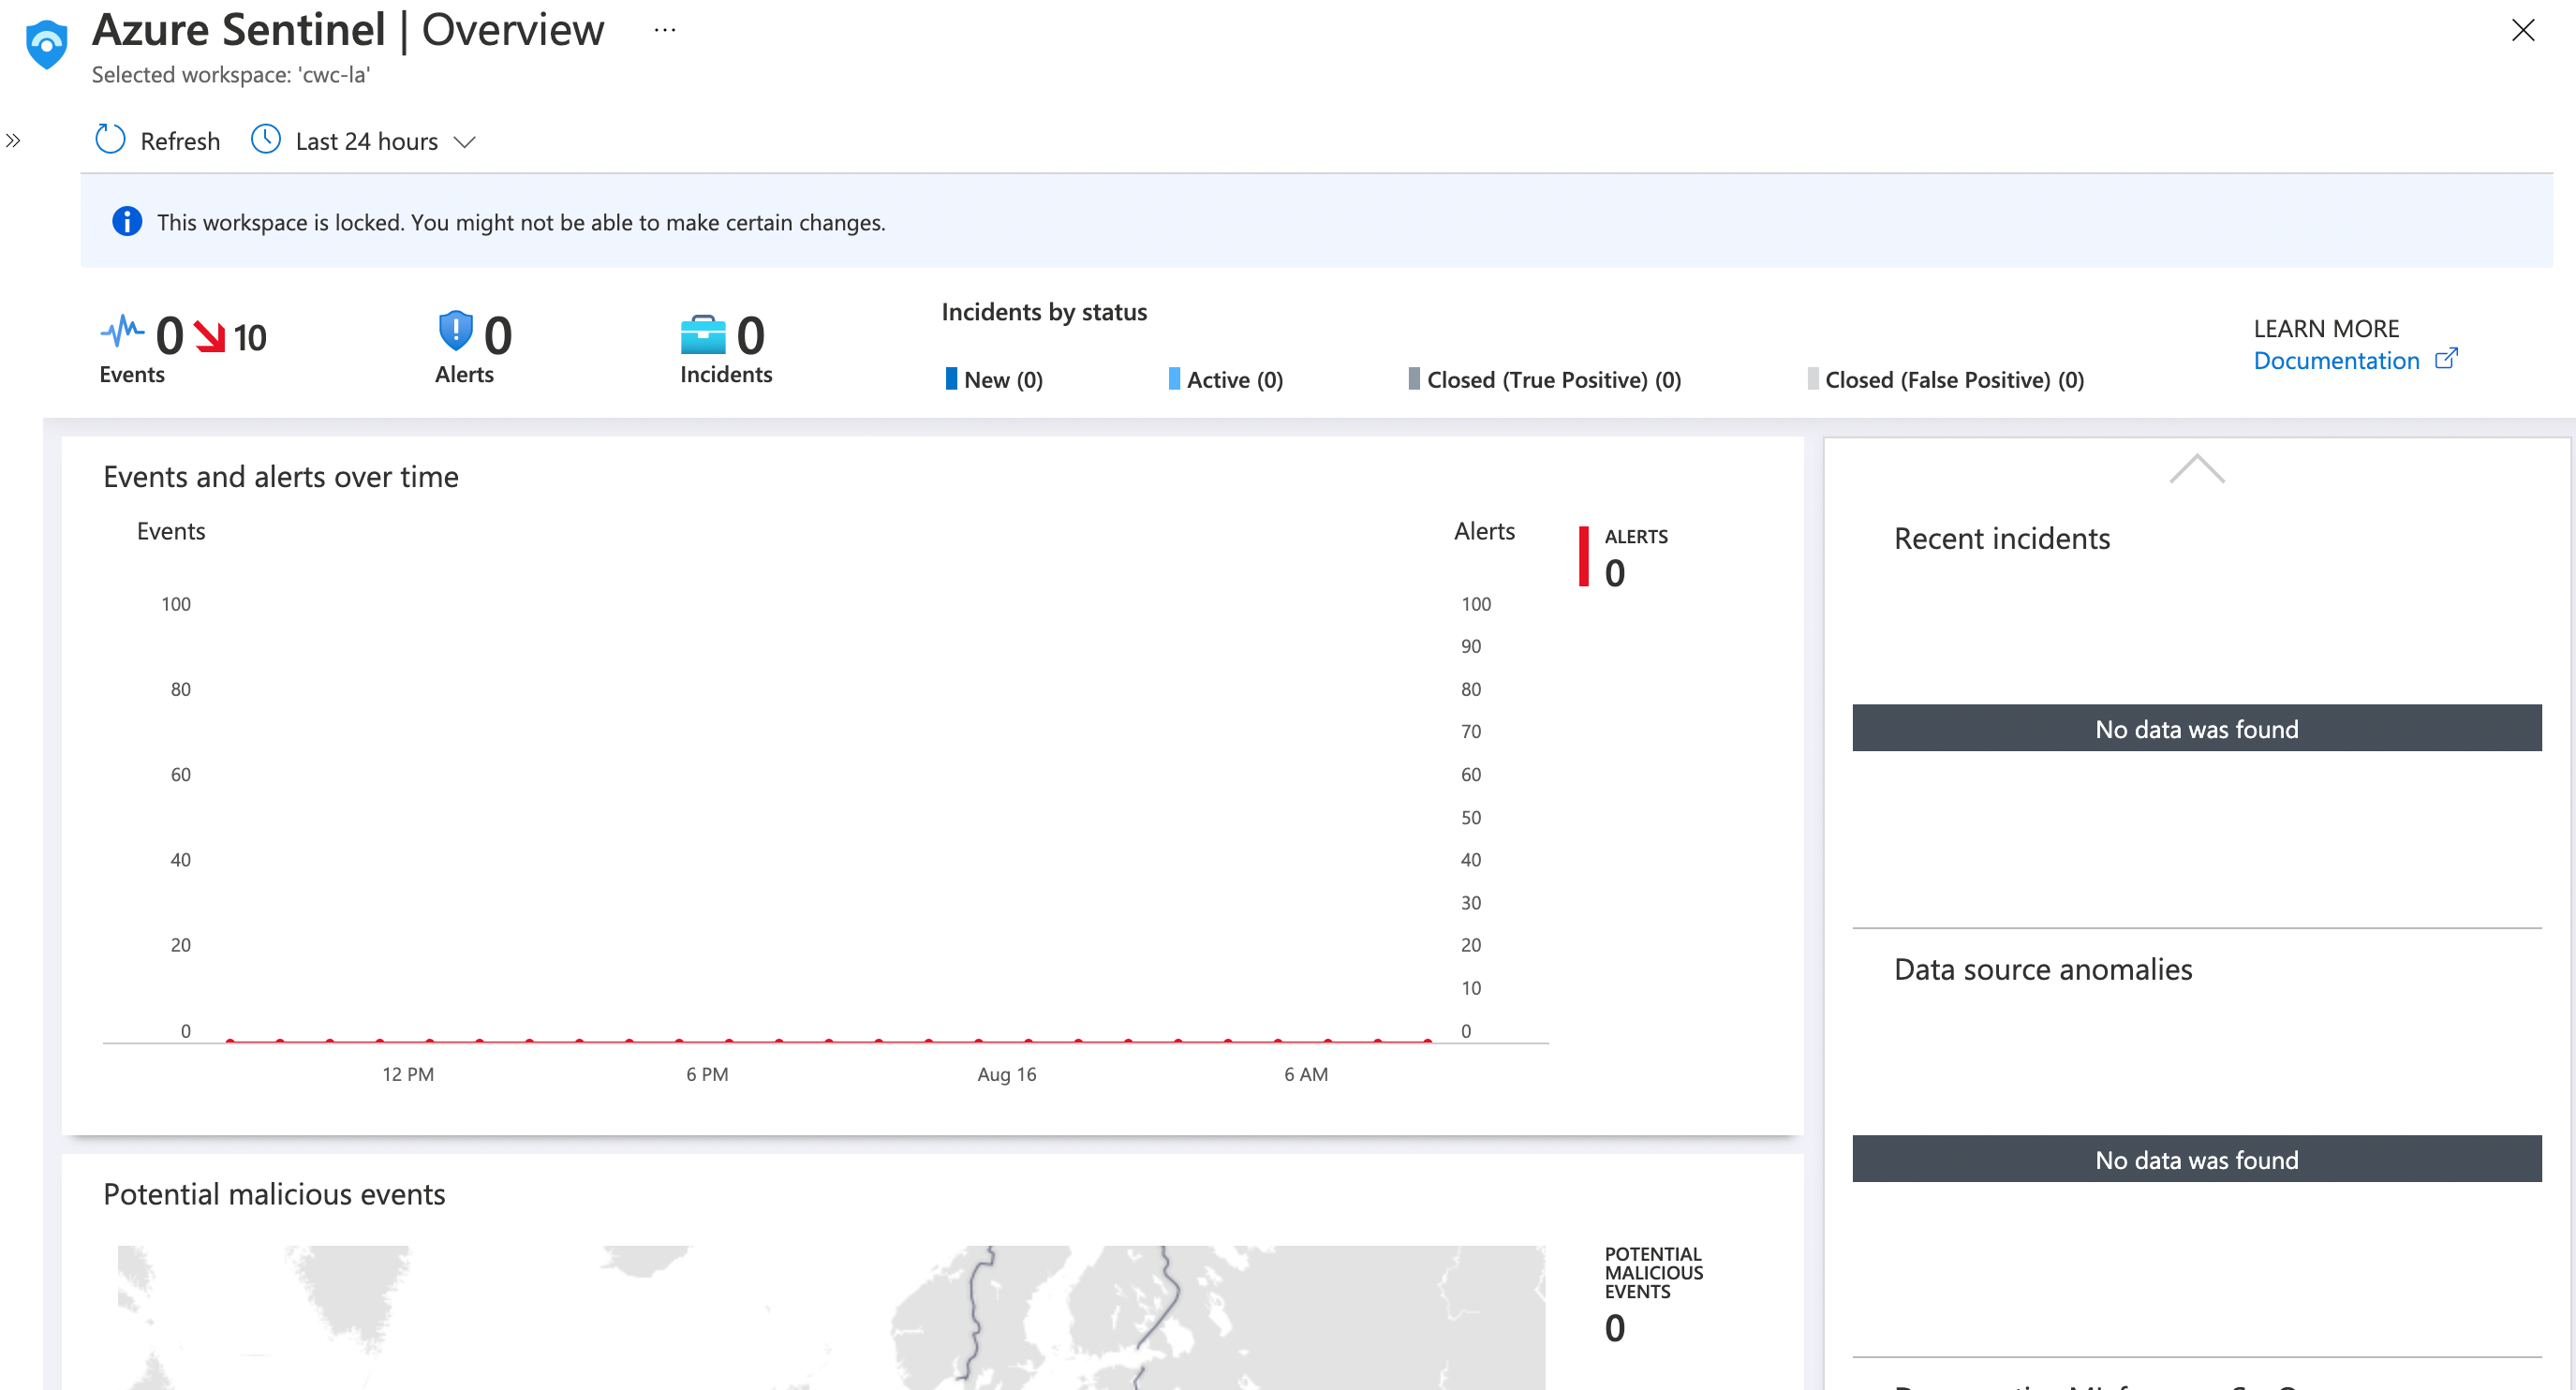Click the Incidents by status heading
Viewport: 2576px width, 1390px height.
(x=1044, y=312)
